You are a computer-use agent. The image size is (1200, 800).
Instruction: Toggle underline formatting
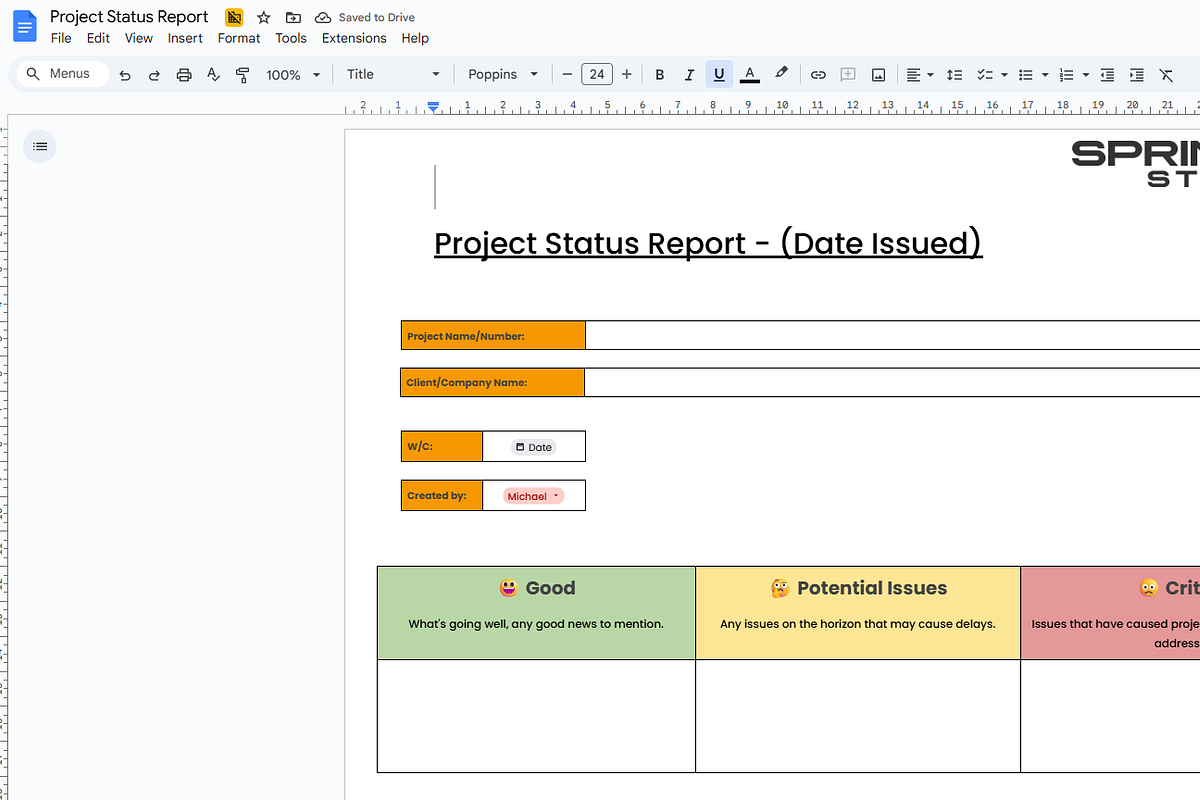click(x=719, y=75)
